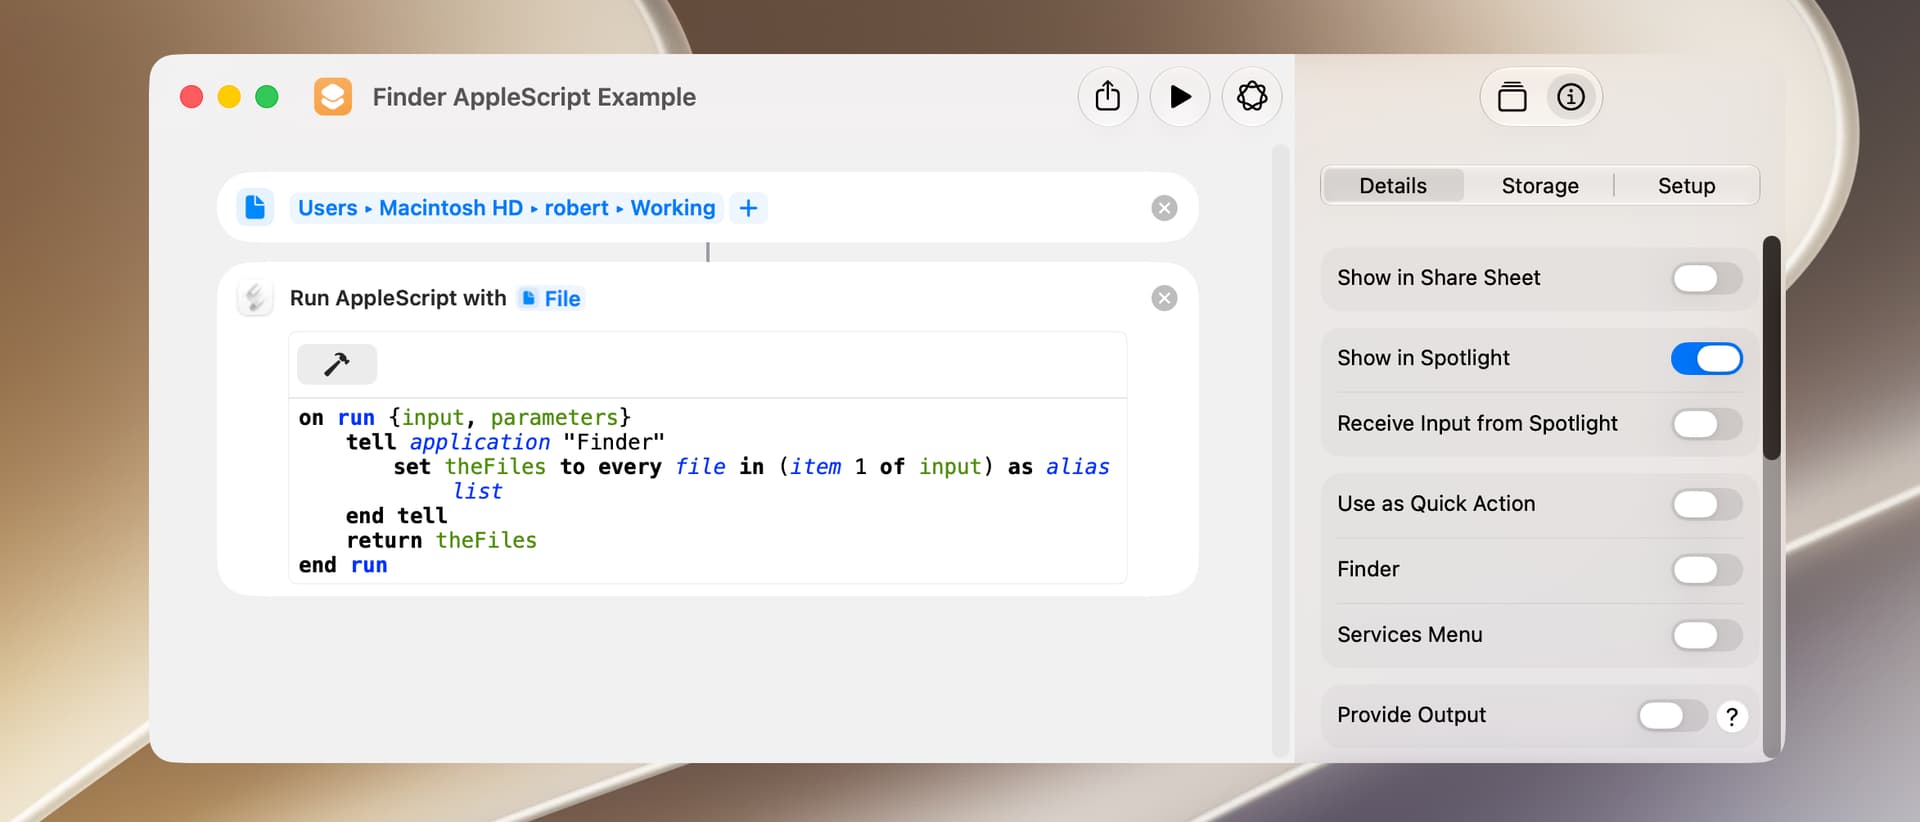1920x822 pixels.
Task: Disable Show in Spotlight toggle
Action: [x=1707, y=358]
